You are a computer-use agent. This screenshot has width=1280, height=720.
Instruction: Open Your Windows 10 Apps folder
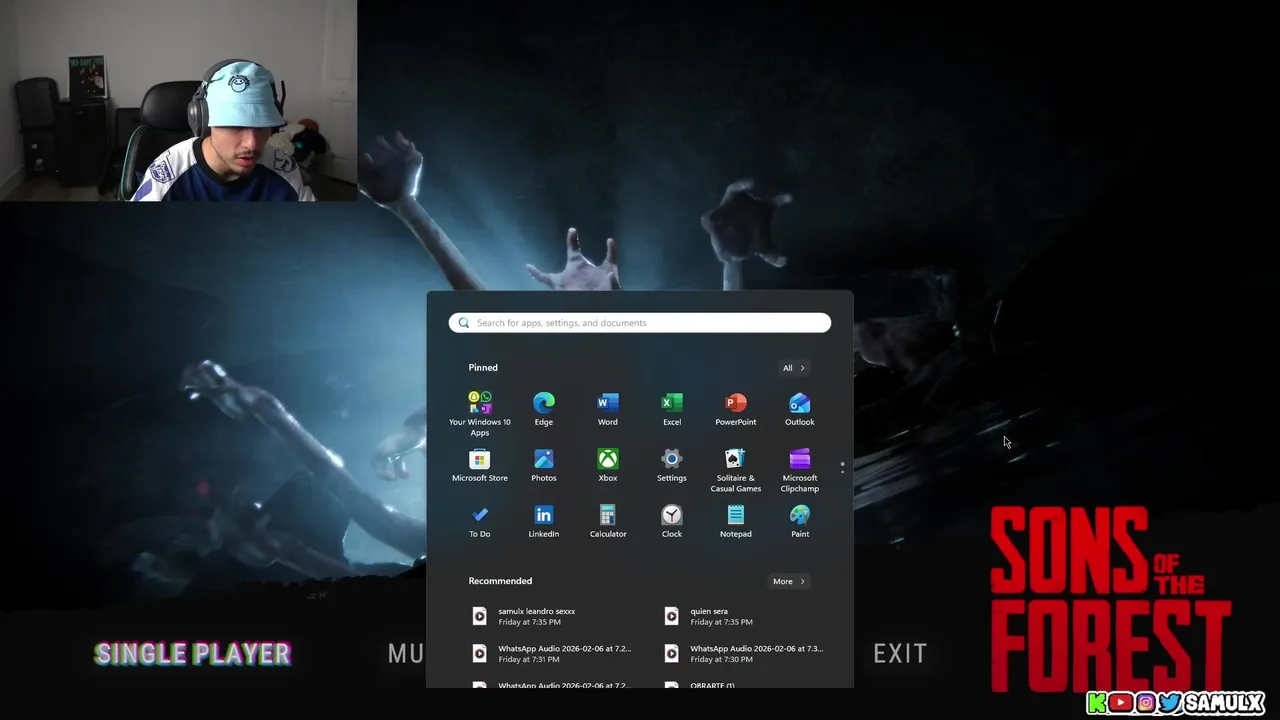(480, 413)
